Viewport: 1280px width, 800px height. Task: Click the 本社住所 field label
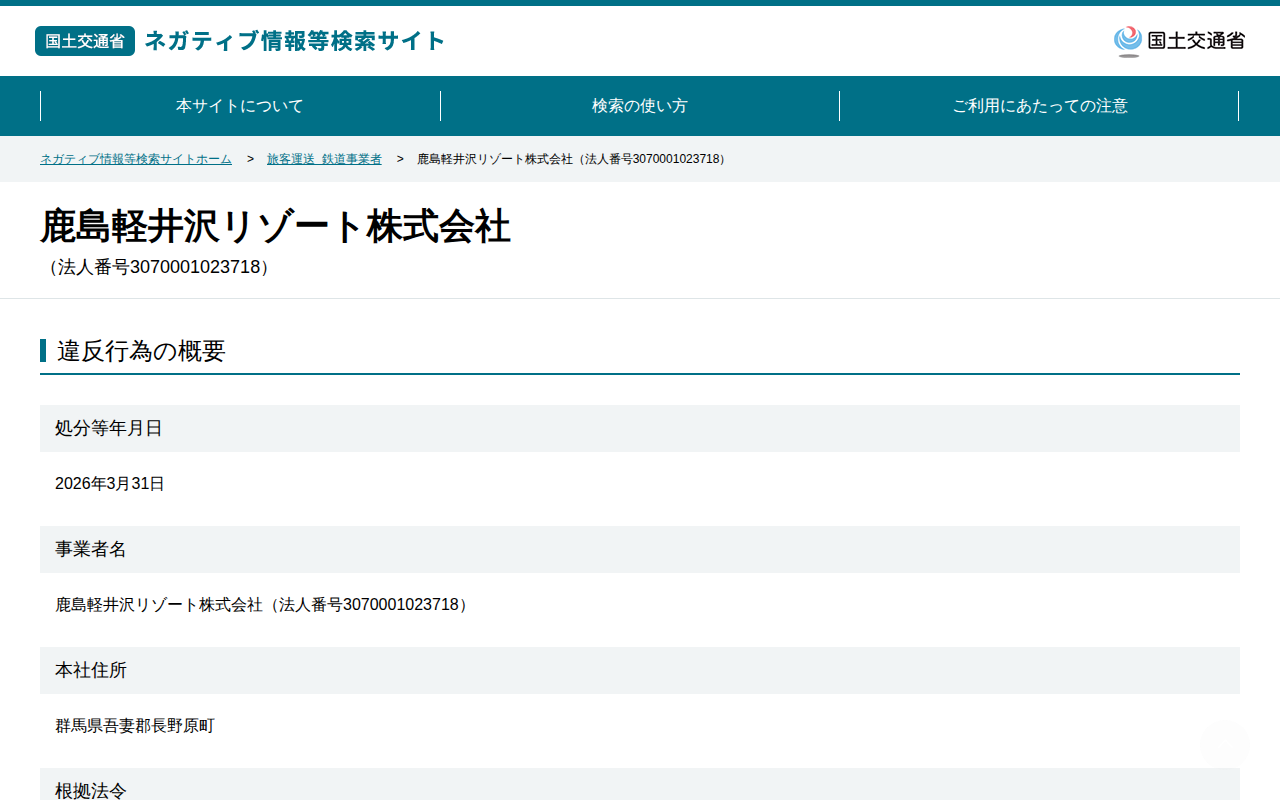coord(91,670)
